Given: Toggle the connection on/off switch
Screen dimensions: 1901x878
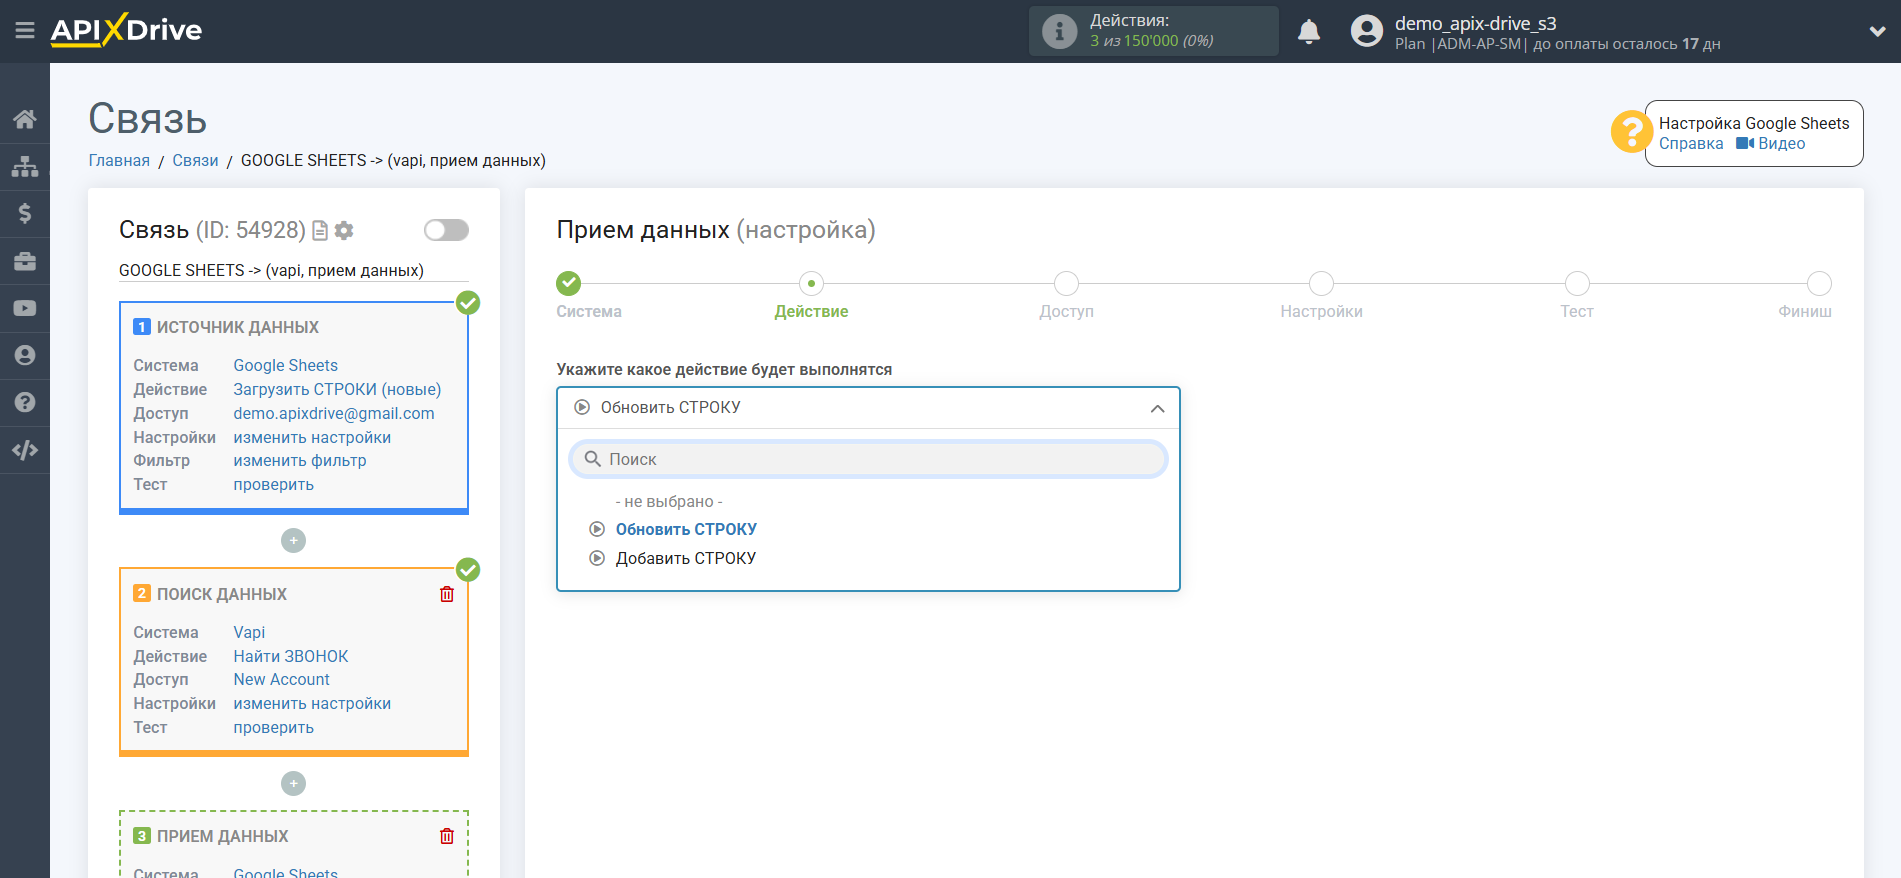Looking at the screenshot, I should (x=446, y=230).
